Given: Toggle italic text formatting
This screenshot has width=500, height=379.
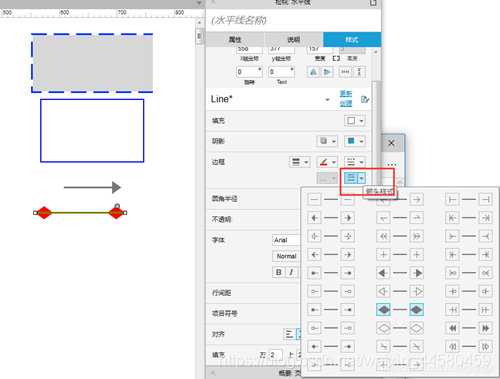Looking at the screenshot, I should tap(291, 272).
